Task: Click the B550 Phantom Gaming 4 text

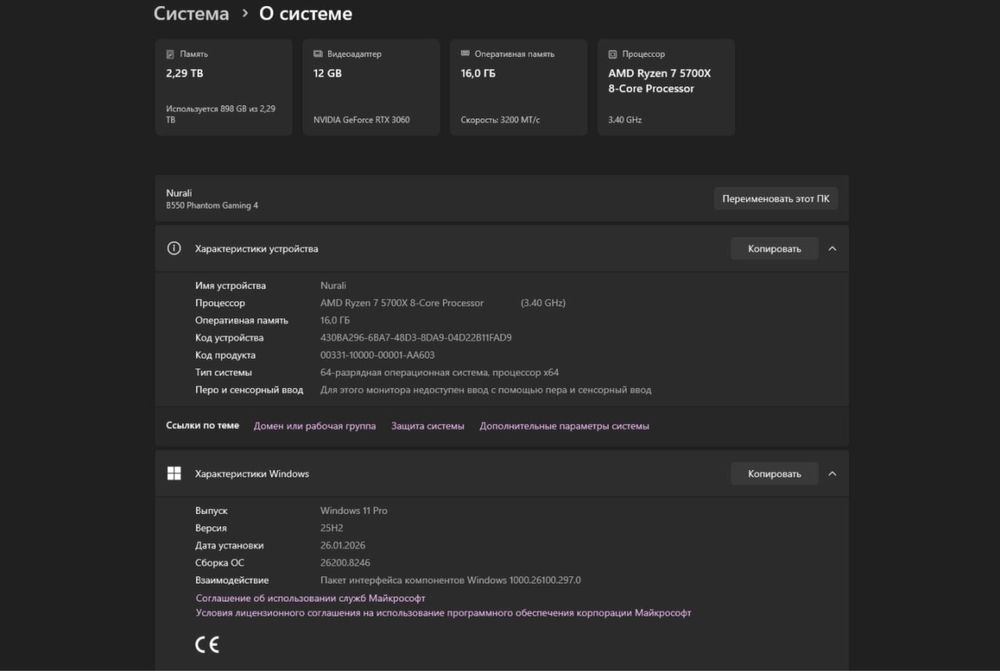Action: click(212, 205)
